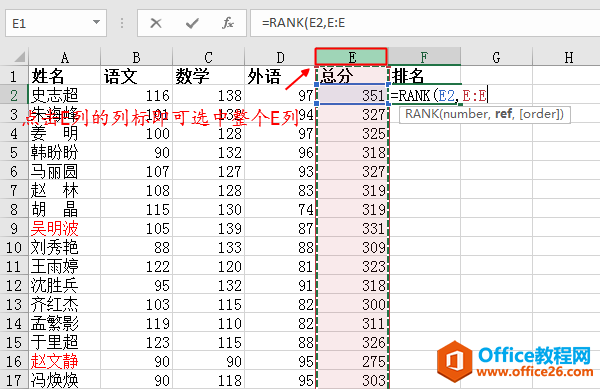Viewport: 600px width, 389px height.
Task: Cancel the formula entry with the X icon
Action: coord(156,23)
